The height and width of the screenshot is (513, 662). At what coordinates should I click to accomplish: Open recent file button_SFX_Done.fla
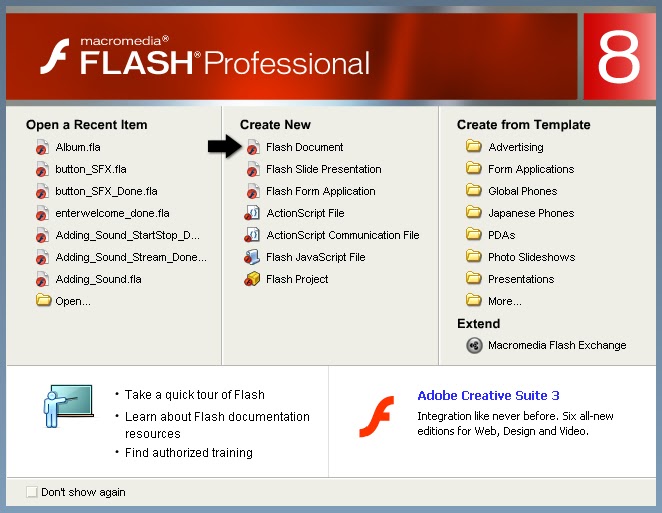pos(106,191)
